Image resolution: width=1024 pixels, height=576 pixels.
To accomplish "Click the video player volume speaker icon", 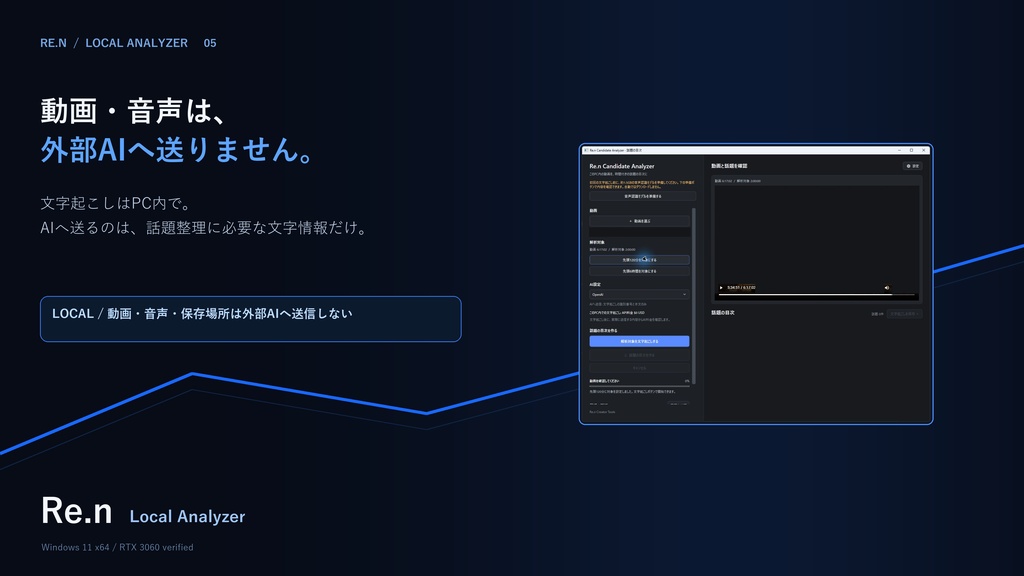I will pyautogui.click(x=886, y=287).
